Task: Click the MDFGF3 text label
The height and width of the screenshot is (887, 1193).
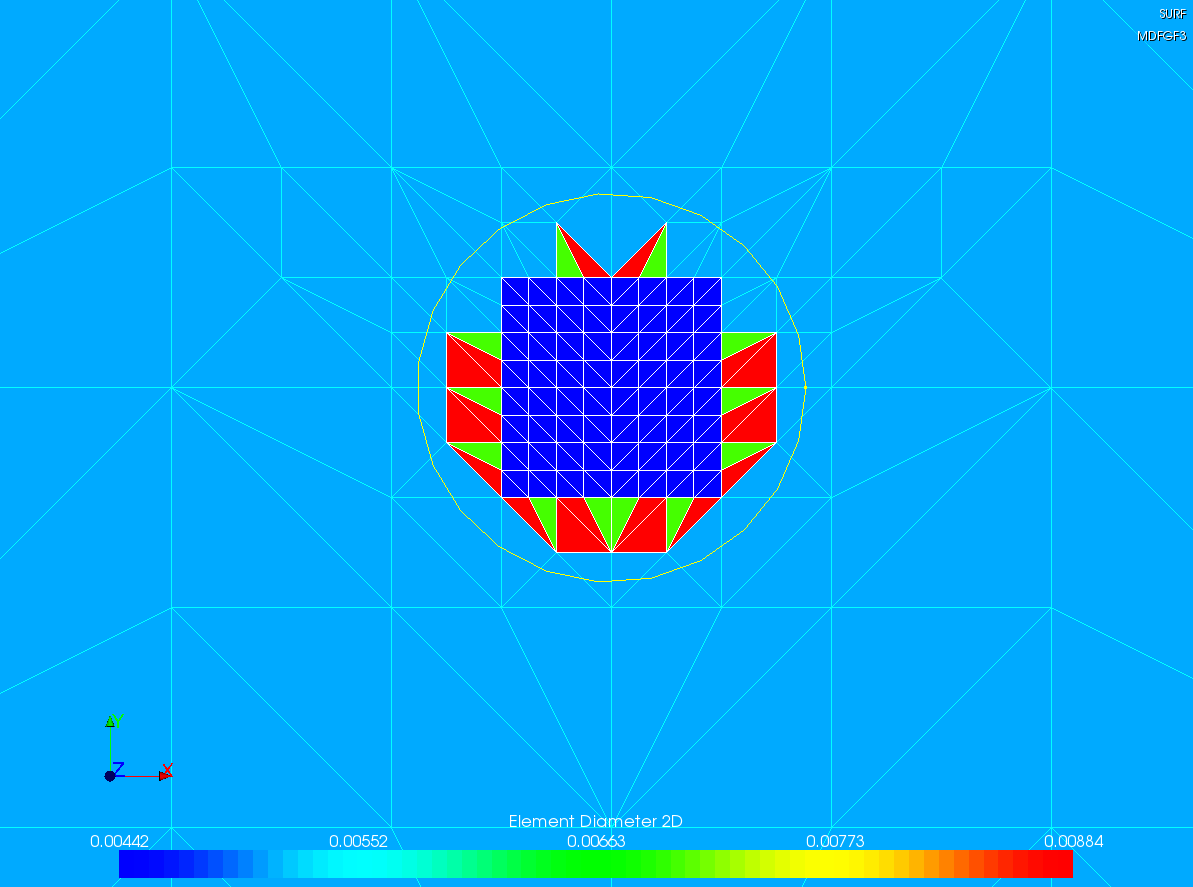Action: [1161, 36]
